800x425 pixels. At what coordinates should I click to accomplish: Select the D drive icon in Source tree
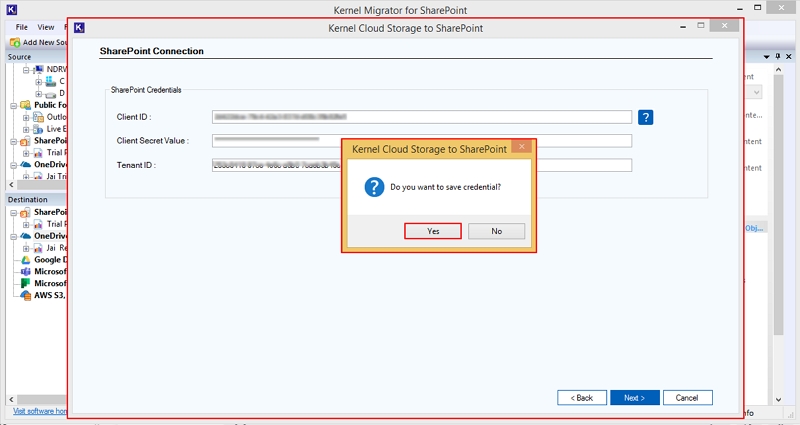tap(51, 94)
